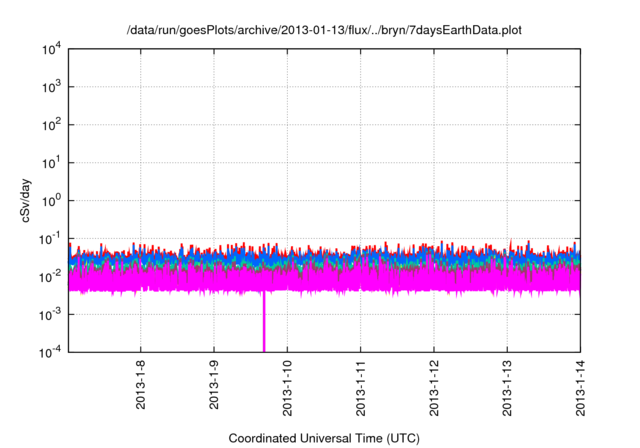Click the 10^0 y-axis tick label
The width and height of the screenshot is (640, 448).
(51, 201)
